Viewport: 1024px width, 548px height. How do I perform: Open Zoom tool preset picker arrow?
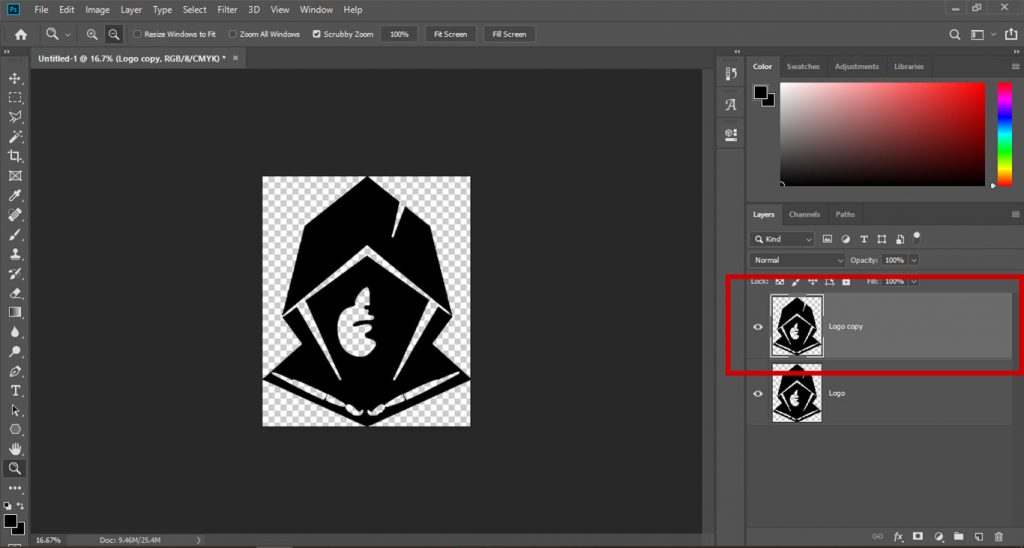[x=67, y=35]
